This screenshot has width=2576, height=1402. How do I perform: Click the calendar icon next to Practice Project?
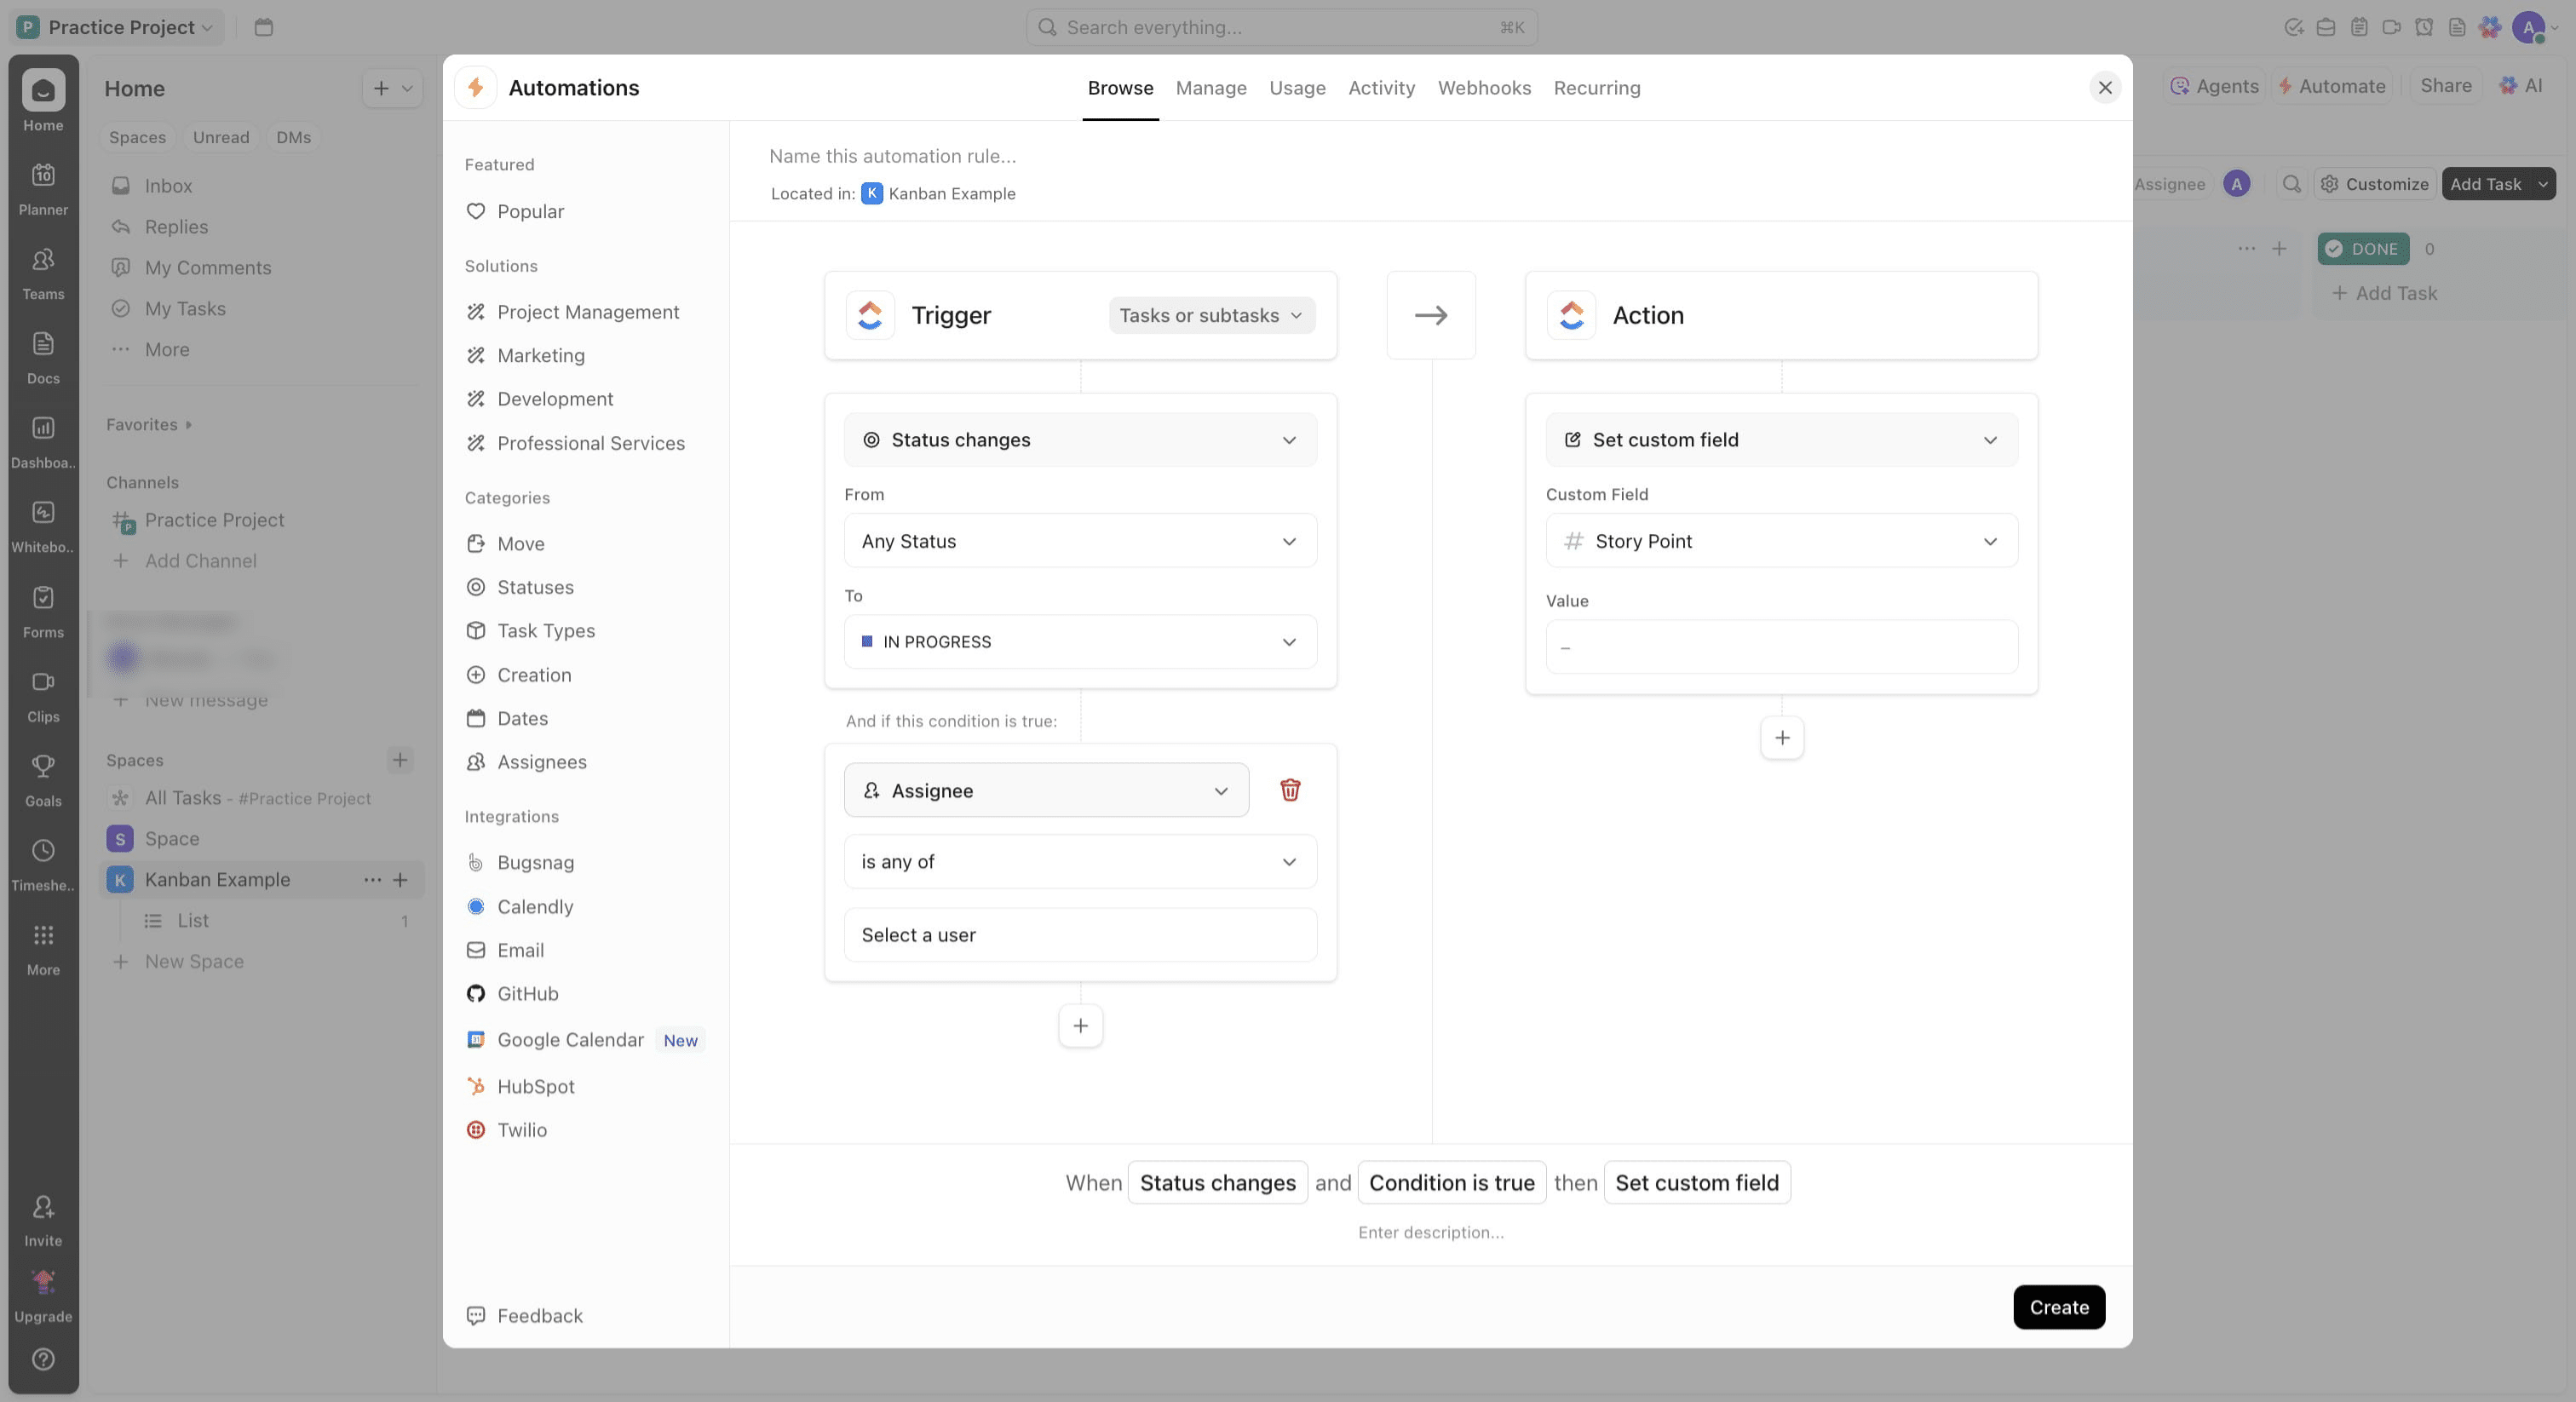coord(263,27)
